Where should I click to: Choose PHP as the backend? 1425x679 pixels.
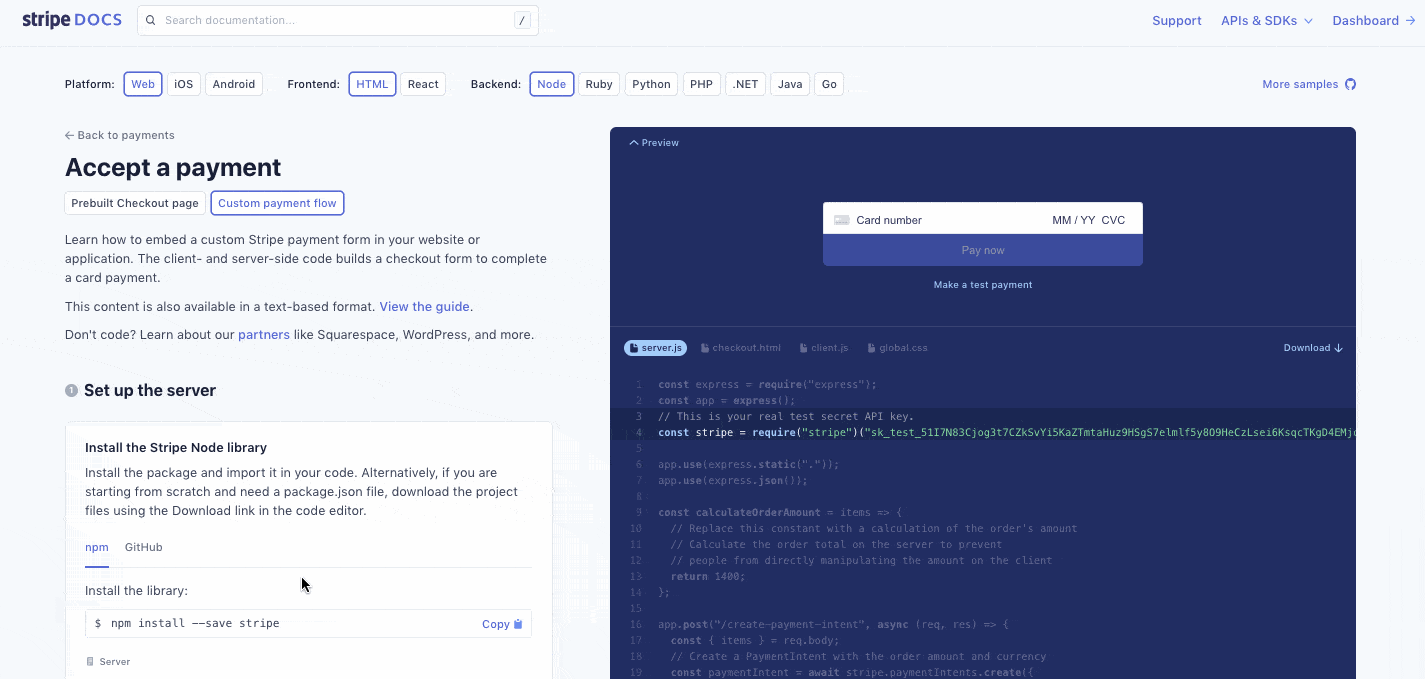pyautogui.click(x=702, y=84)
